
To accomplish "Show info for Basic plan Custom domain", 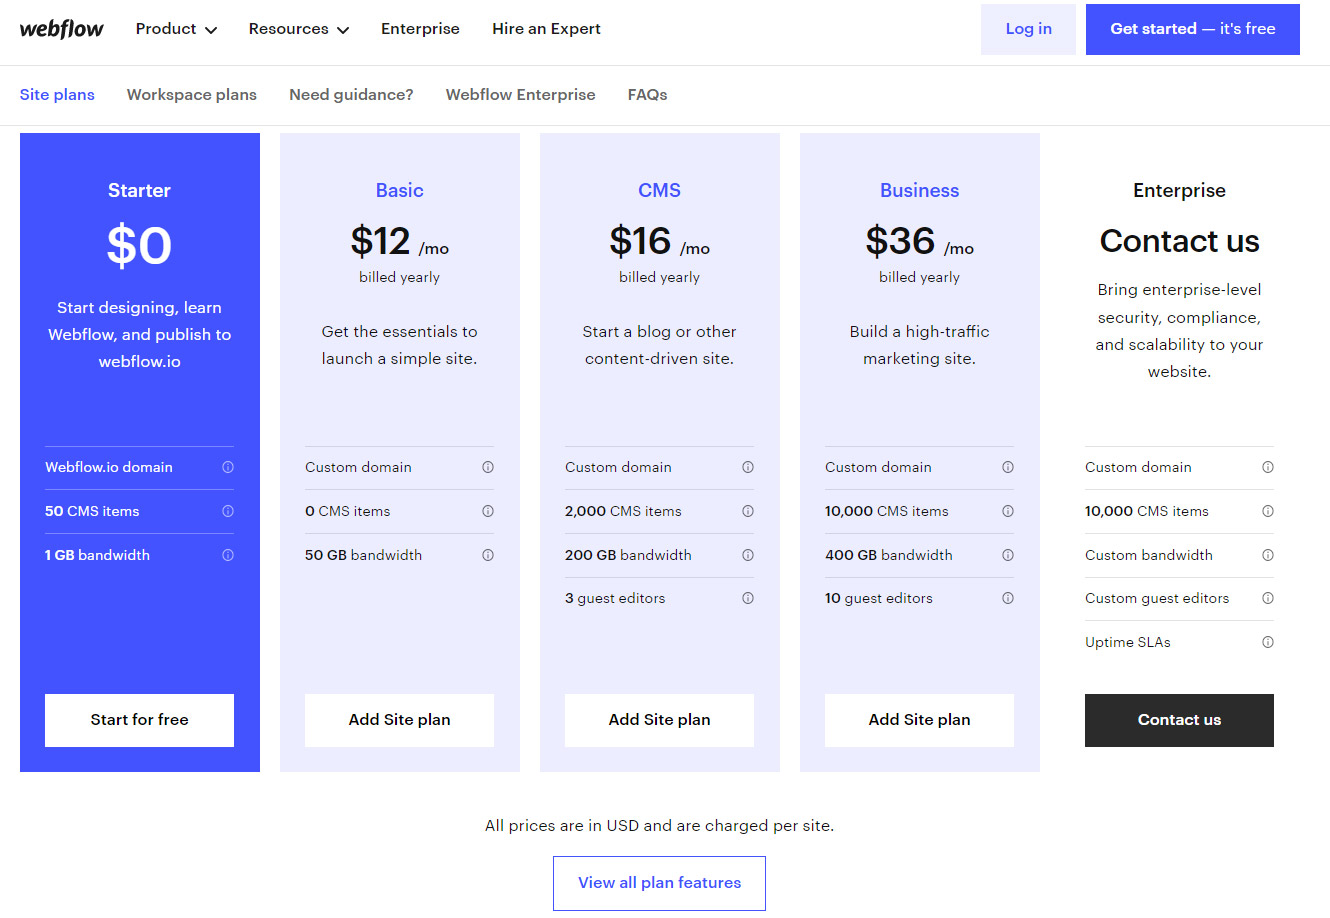I will point(488,467).
